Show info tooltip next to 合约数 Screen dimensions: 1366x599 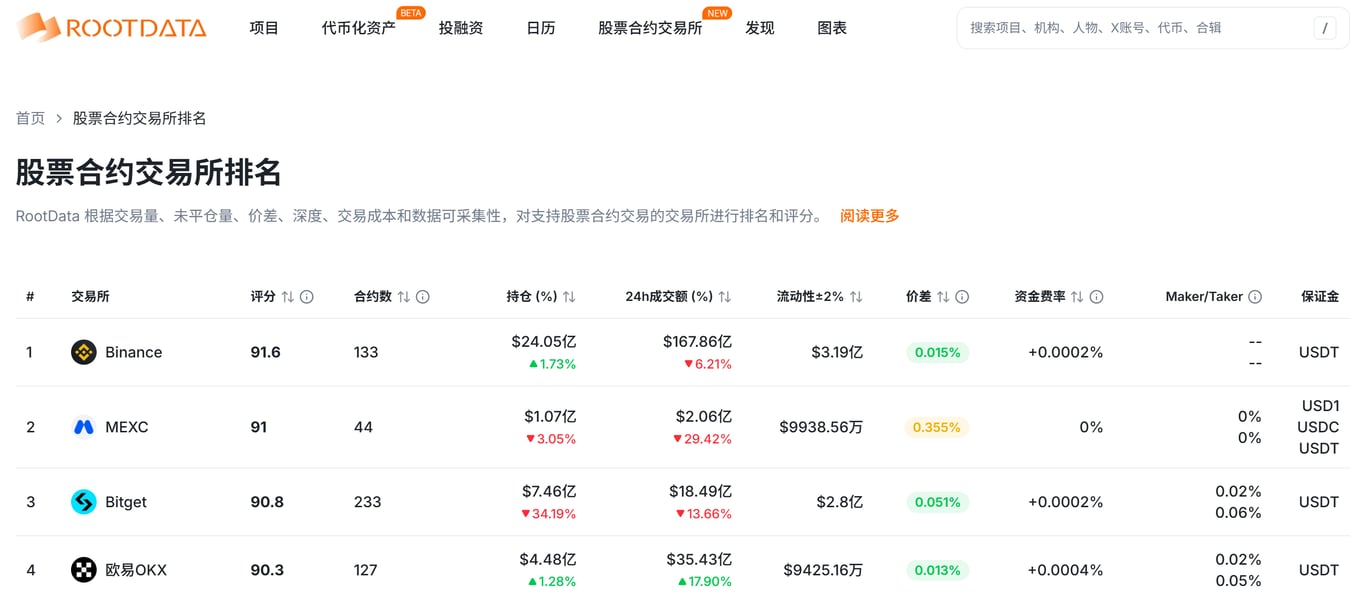tap(423, 297)
